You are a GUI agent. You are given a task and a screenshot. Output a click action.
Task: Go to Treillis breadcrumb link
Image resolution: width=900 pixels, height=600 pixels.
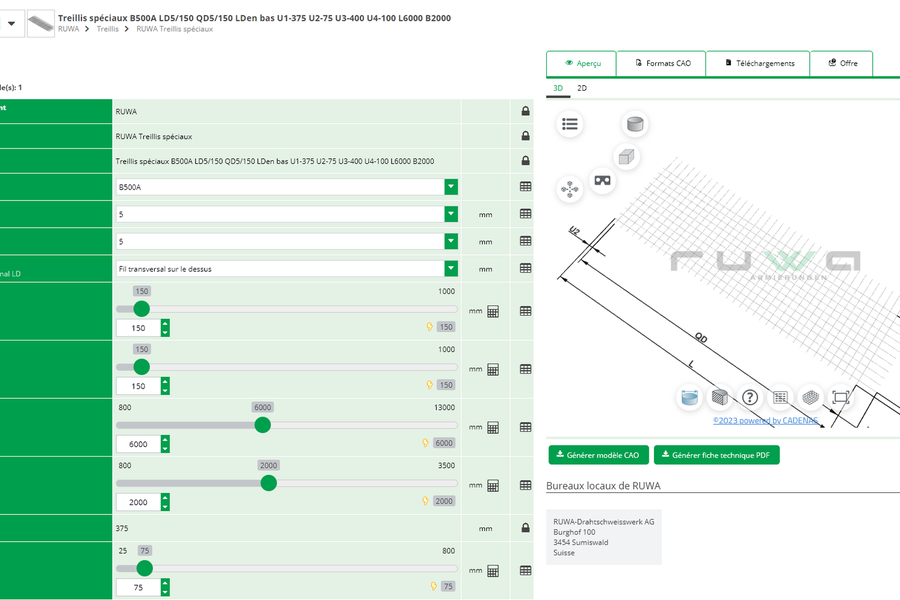tap(107, 29)
